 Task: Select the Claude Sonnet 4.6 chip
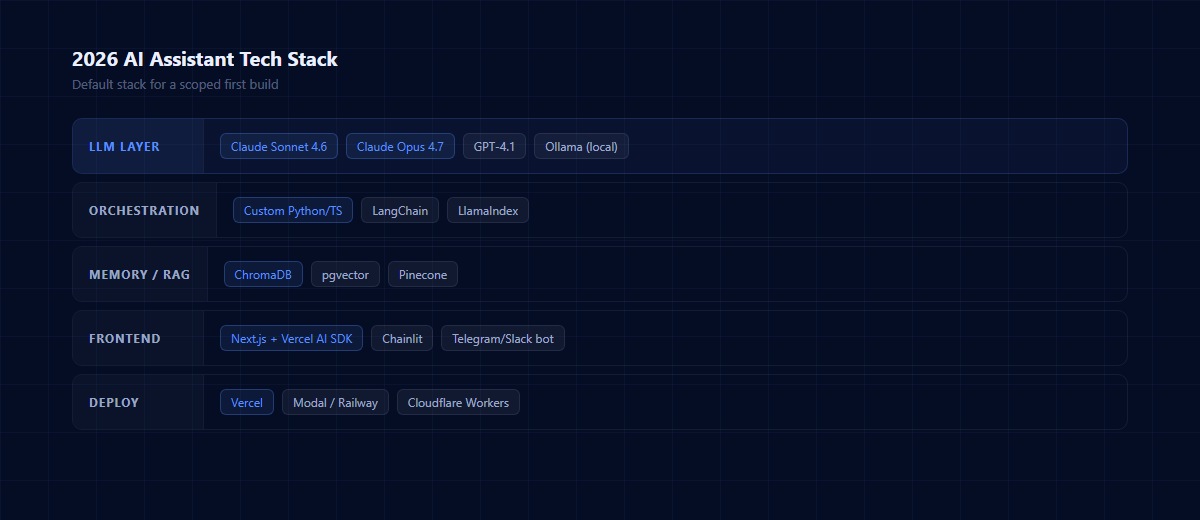point(279,146)
